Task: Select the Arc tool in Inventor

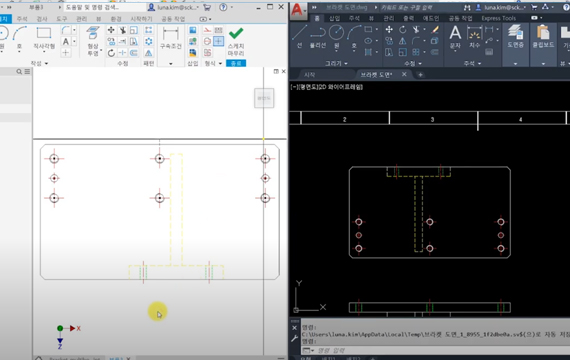Action: [20, 33]
